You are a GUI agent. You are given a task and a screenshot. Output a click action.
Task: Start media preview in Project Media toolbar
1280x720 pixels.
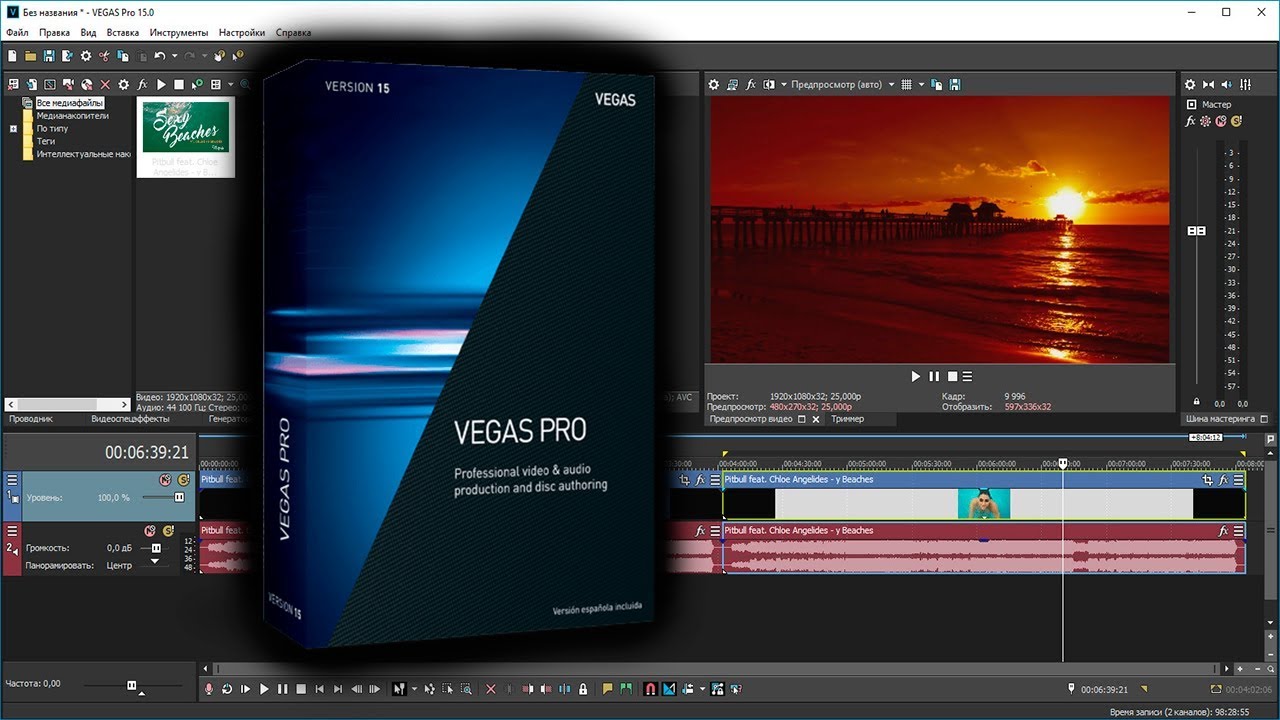[x=161, y=85]
